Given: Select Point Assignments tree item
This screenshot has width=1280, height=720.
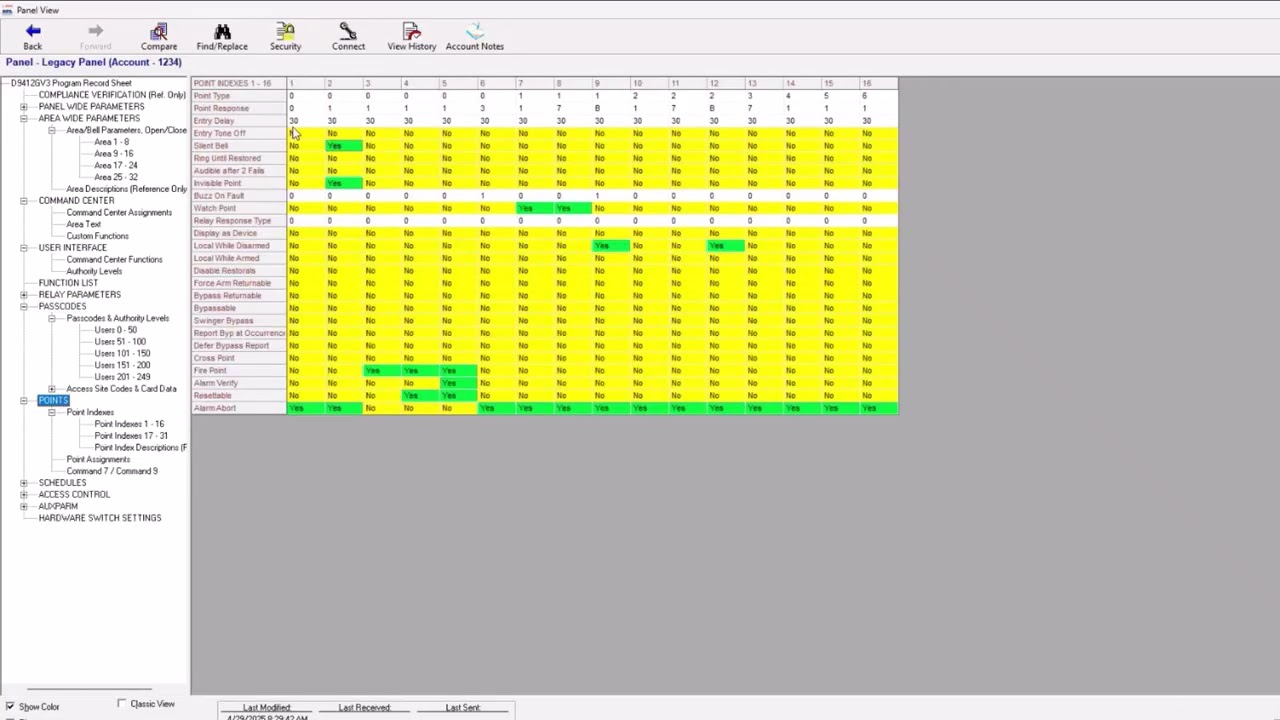Looking at the screenshot, I should point(98,460).
